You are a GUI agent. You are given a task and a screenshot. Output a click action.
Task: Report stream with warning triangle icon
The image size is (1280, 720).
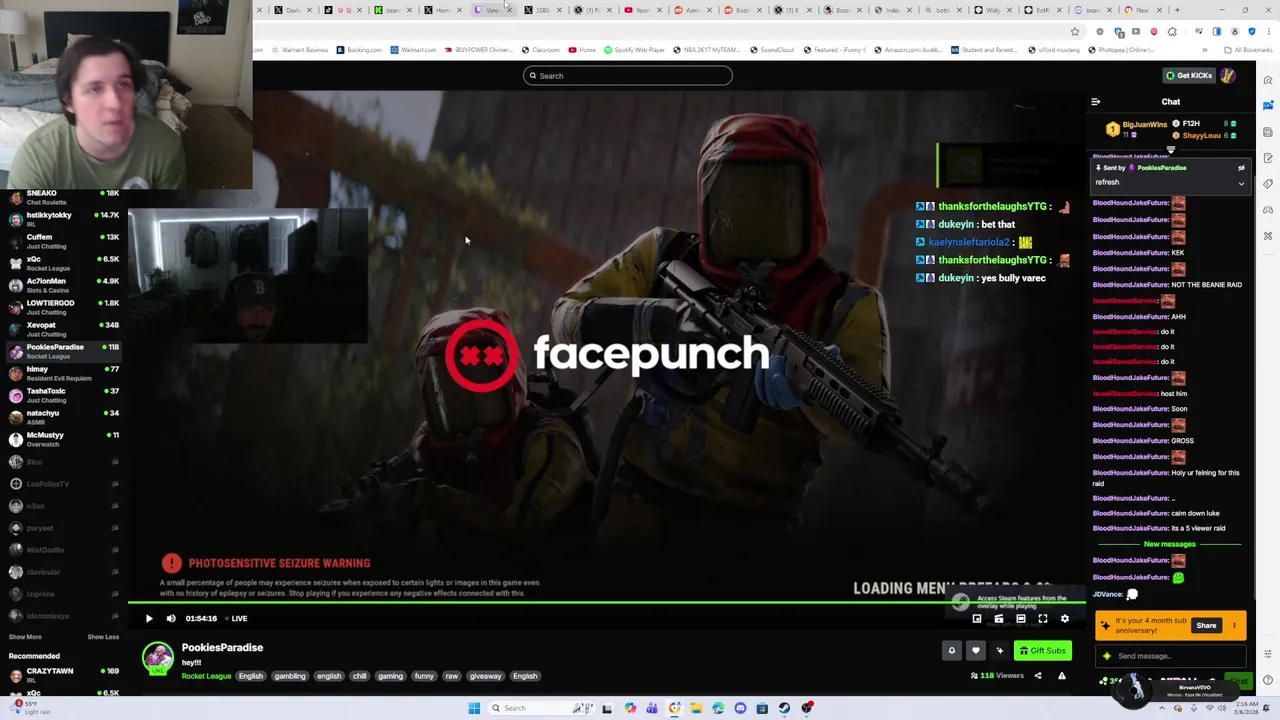1062,676
